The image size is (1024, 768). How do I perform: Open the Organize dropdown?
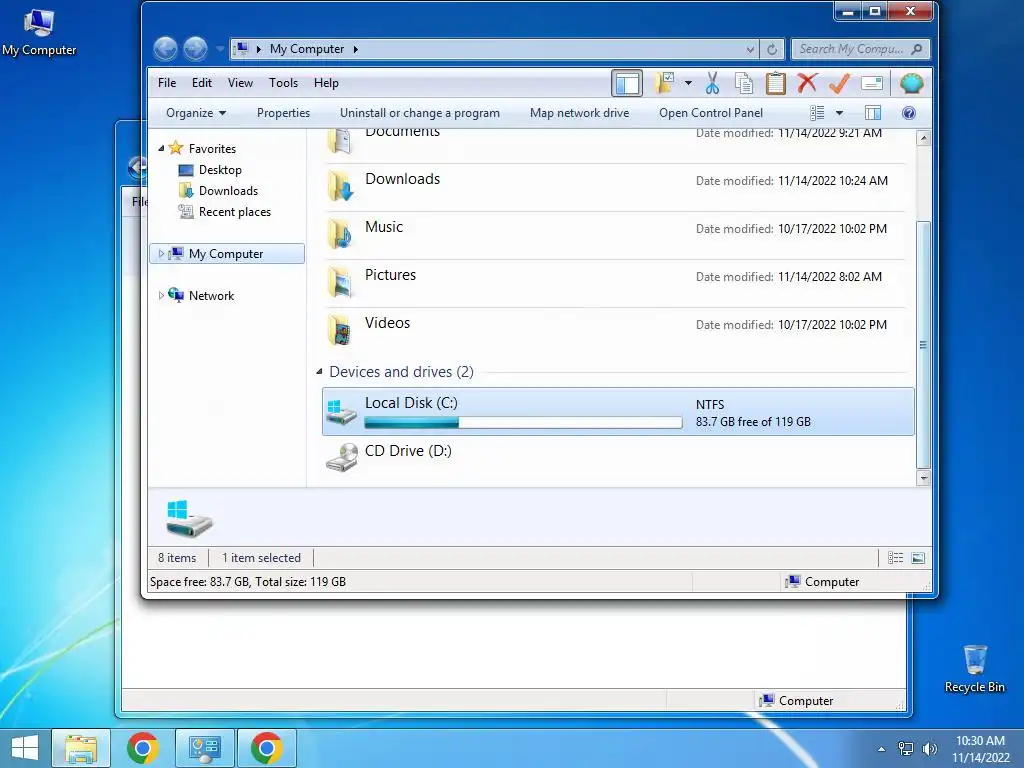pyautogui.click(x=195, y=113)
